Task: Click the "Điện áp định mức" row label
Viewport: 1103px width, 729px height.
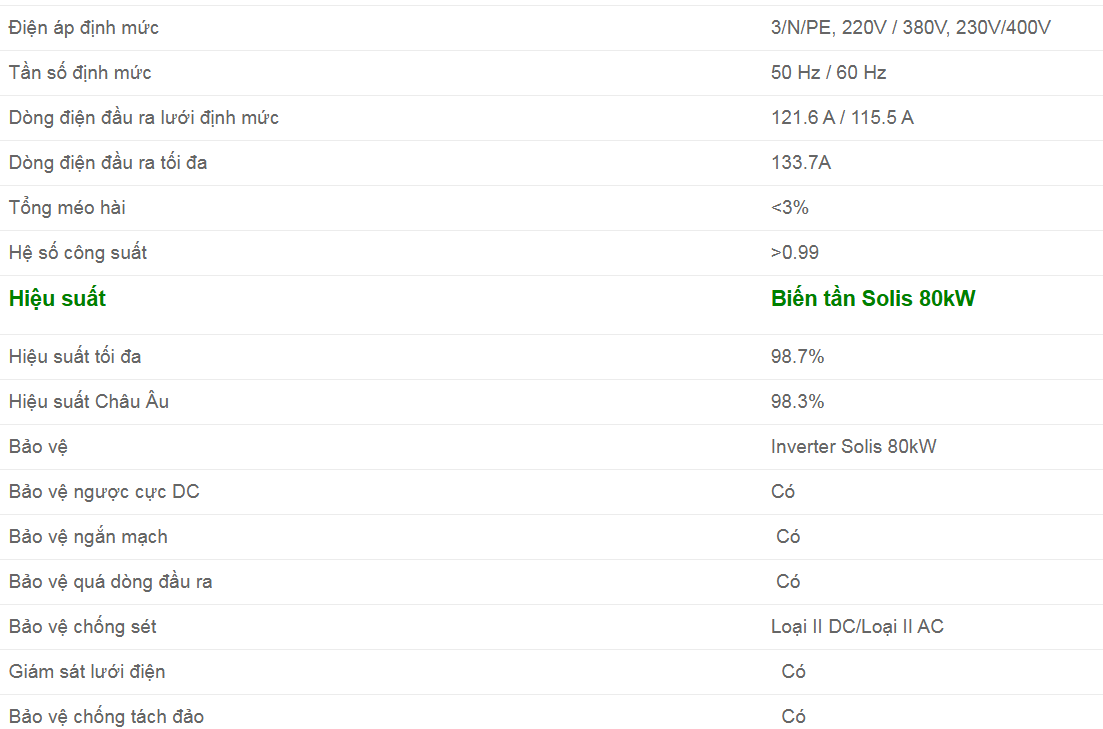Action: click(x=84, y=28)
